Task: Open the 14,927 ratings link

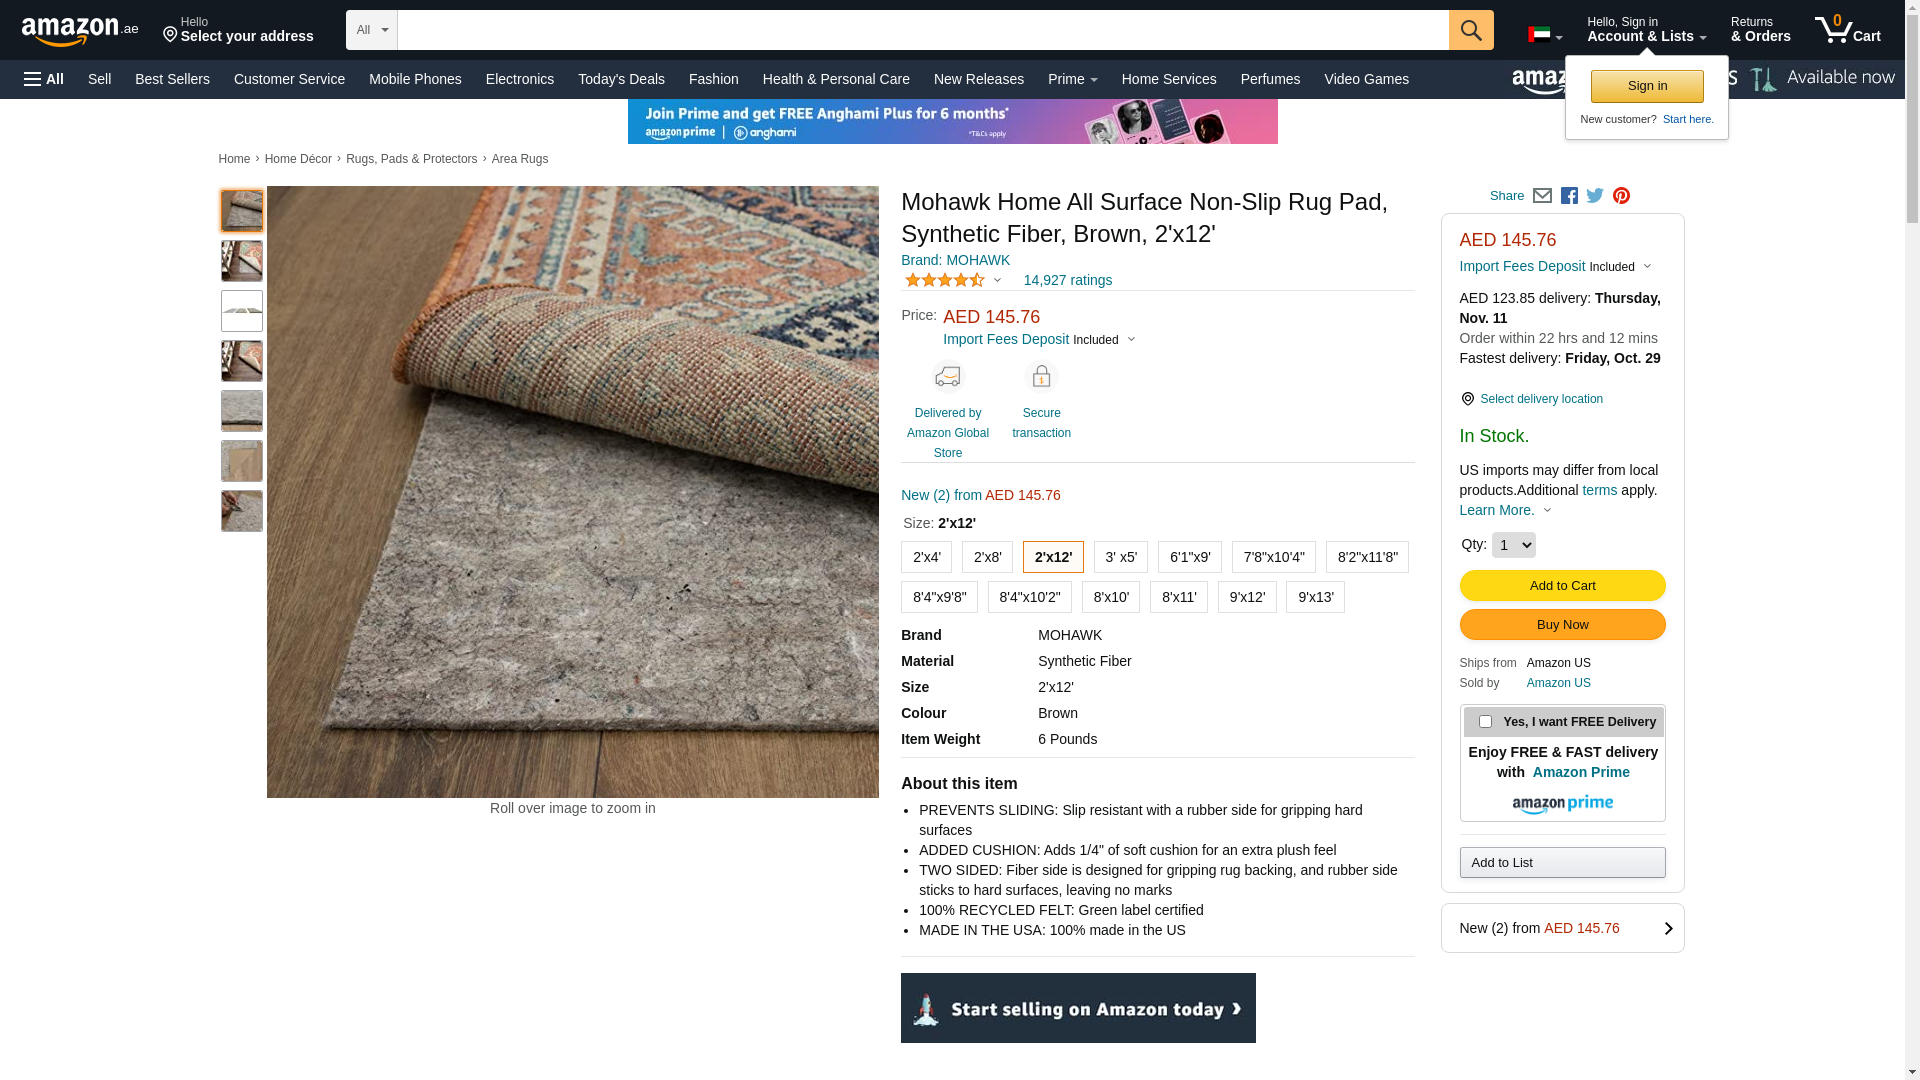Action: (1067, 280)
